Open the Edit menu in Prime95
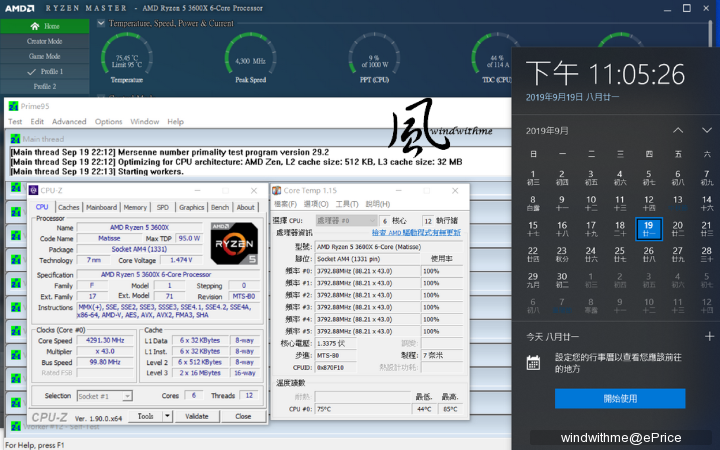720x450 pixels. click(37, 122)
